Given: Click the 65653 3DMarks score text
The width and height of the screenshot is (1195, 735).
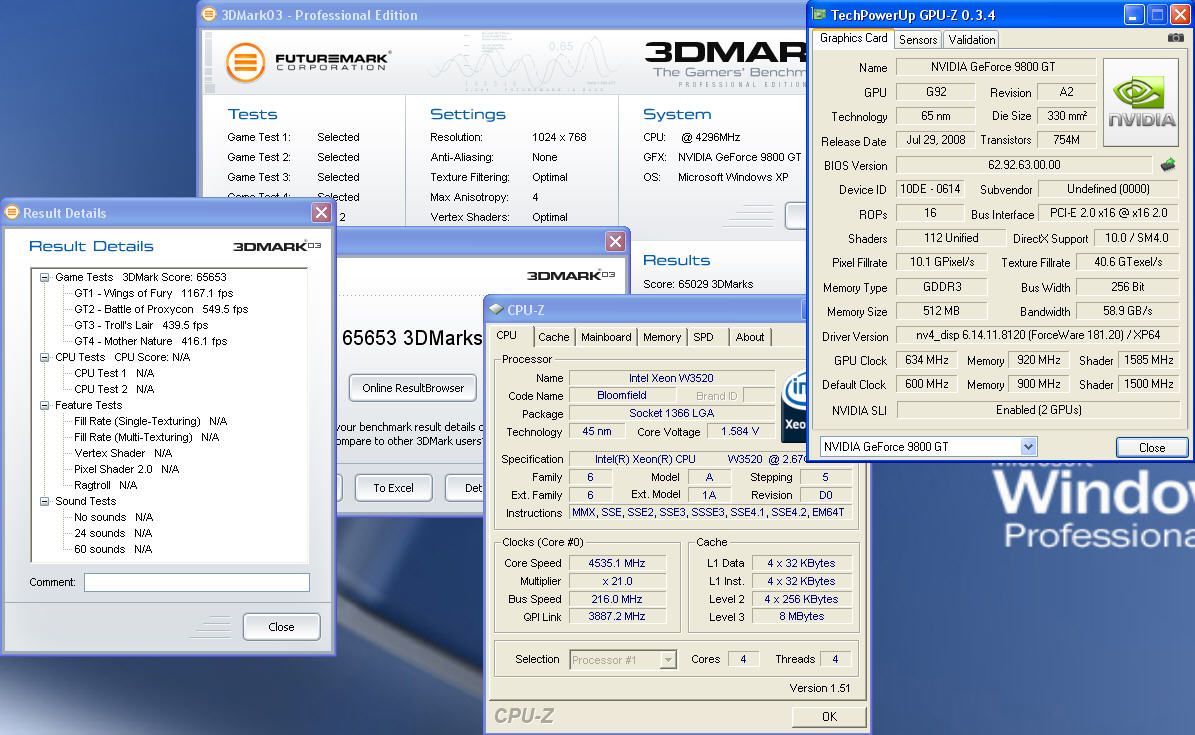Looking at the screenshot, I should [x=412, y=338].
